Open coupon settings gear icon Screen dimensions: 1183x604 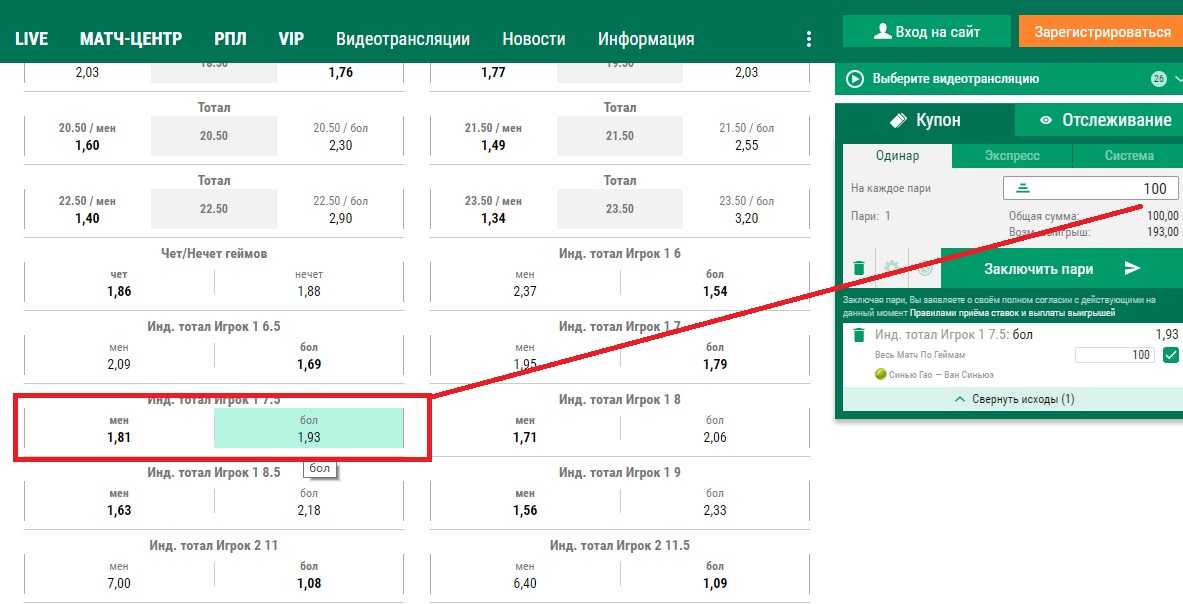[x=892, y=268]
